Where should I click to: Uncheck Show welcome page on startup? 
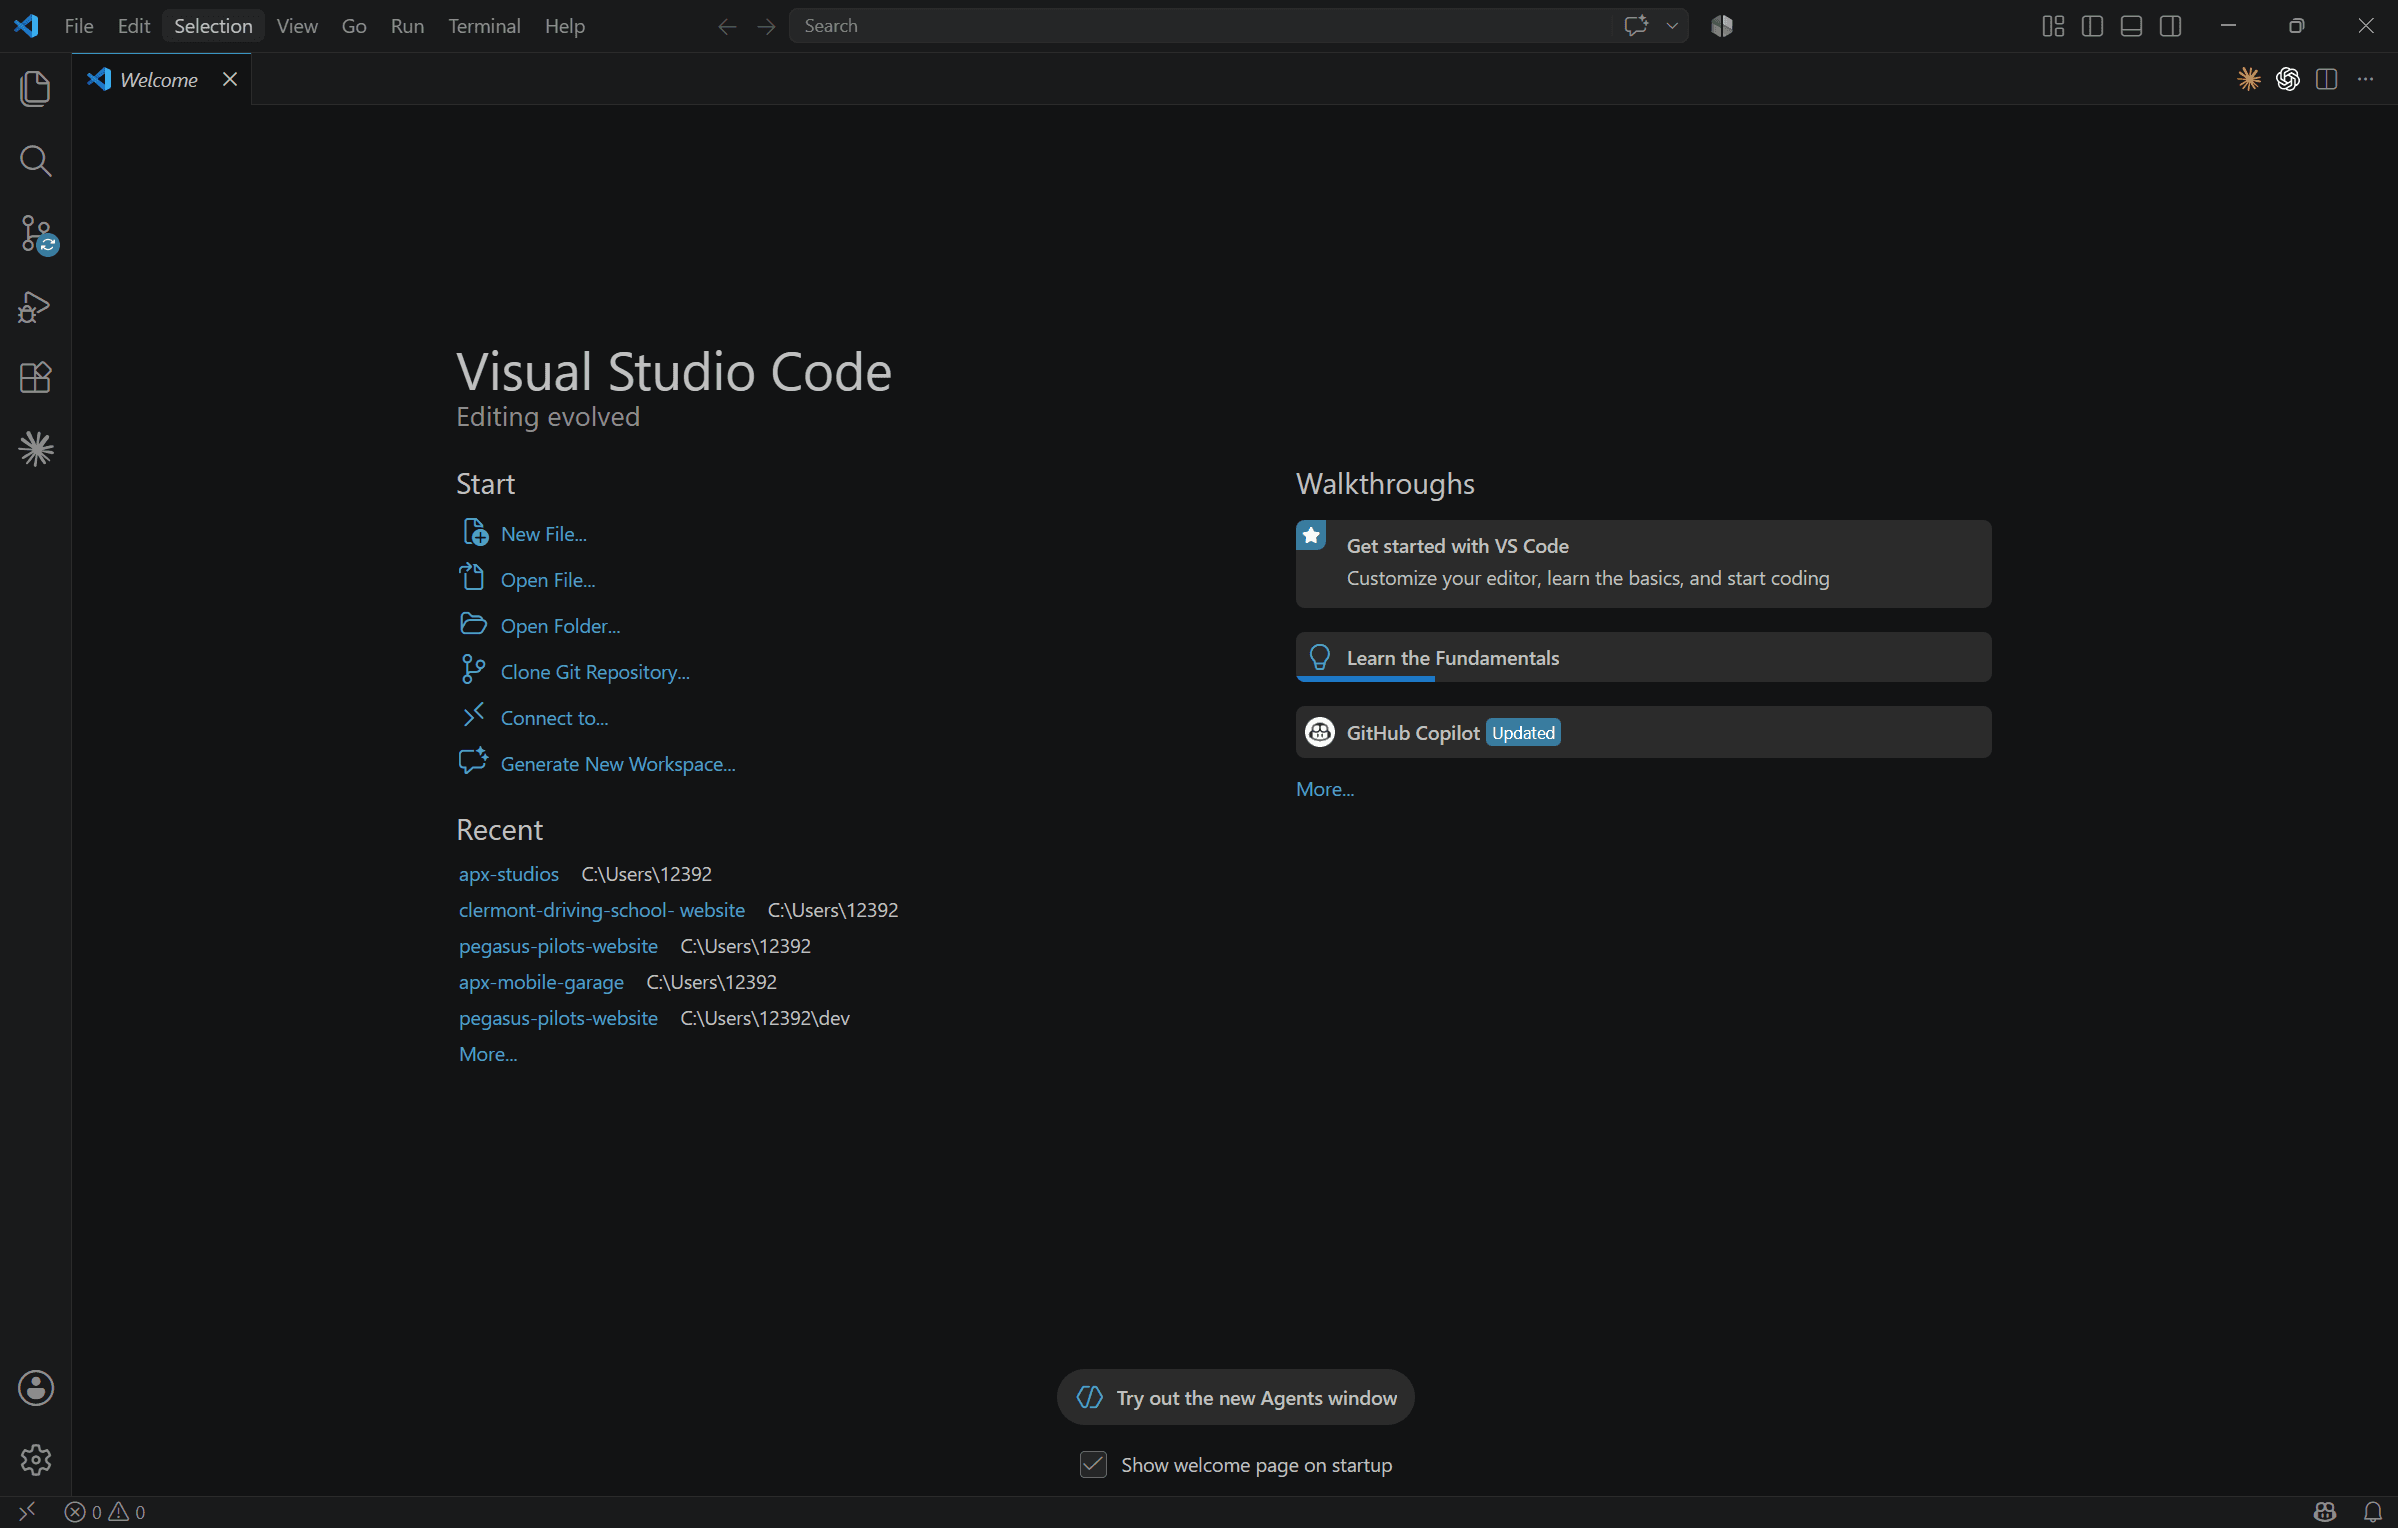point(1093,1465)
